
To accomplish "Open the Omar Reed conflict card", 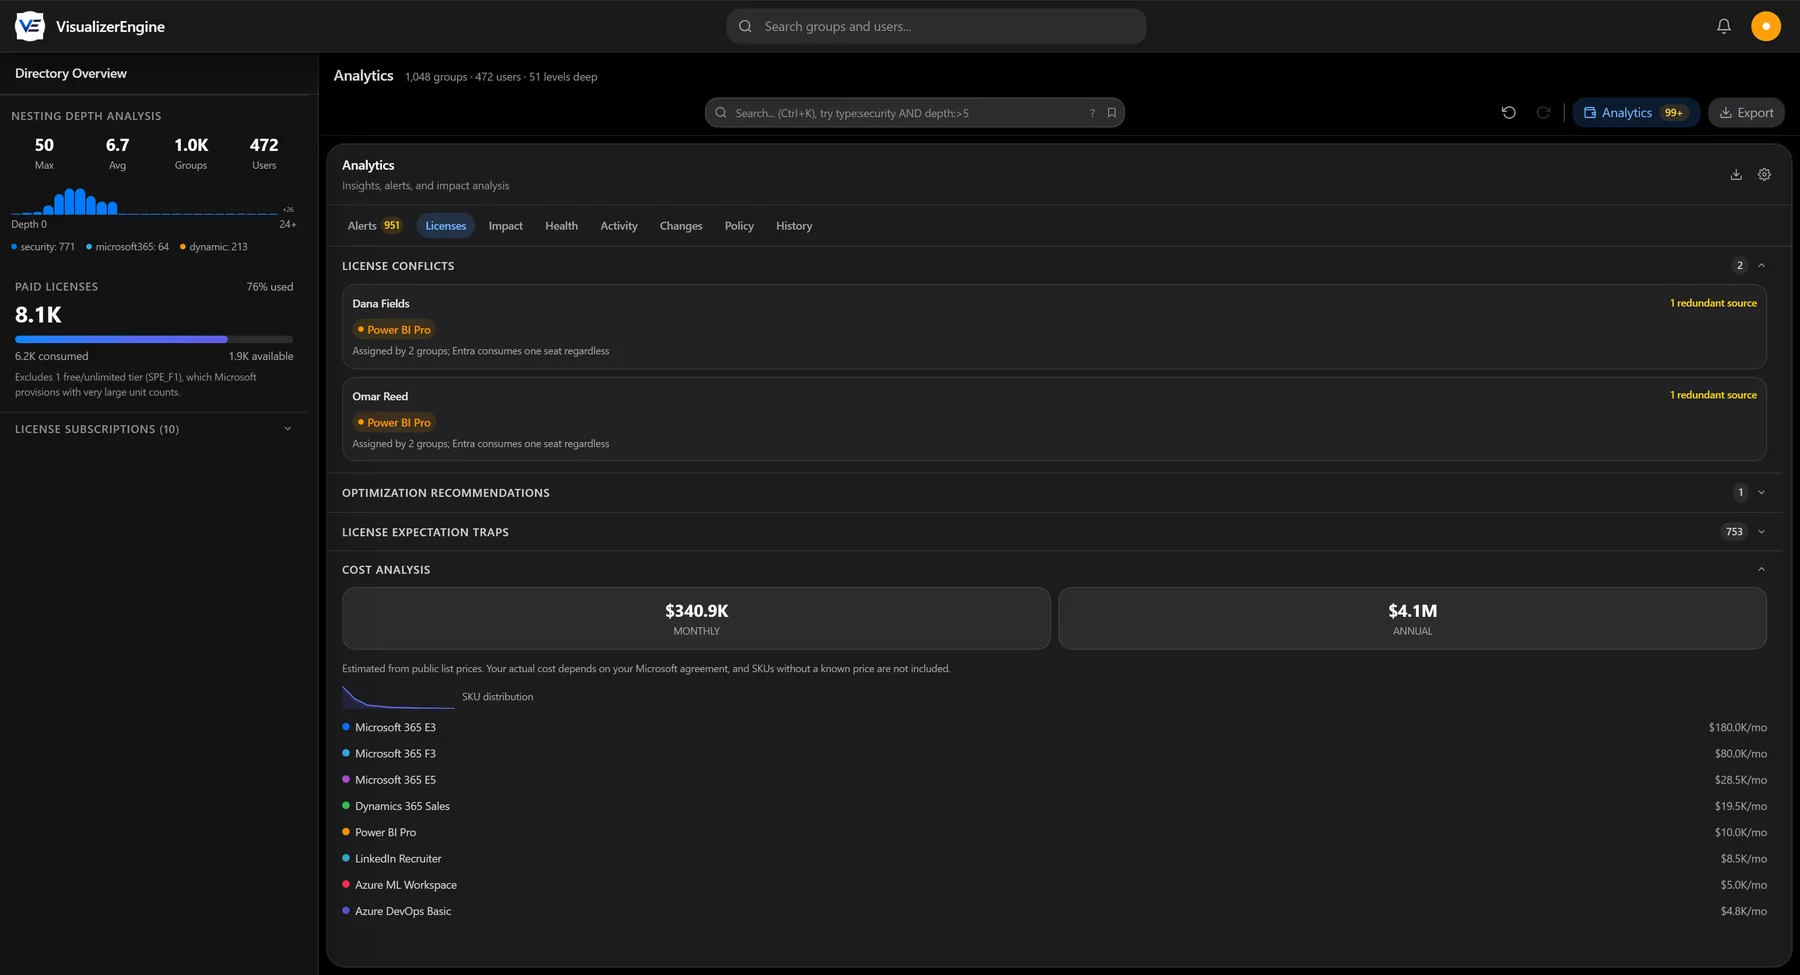I will [x=1054, y=419].
